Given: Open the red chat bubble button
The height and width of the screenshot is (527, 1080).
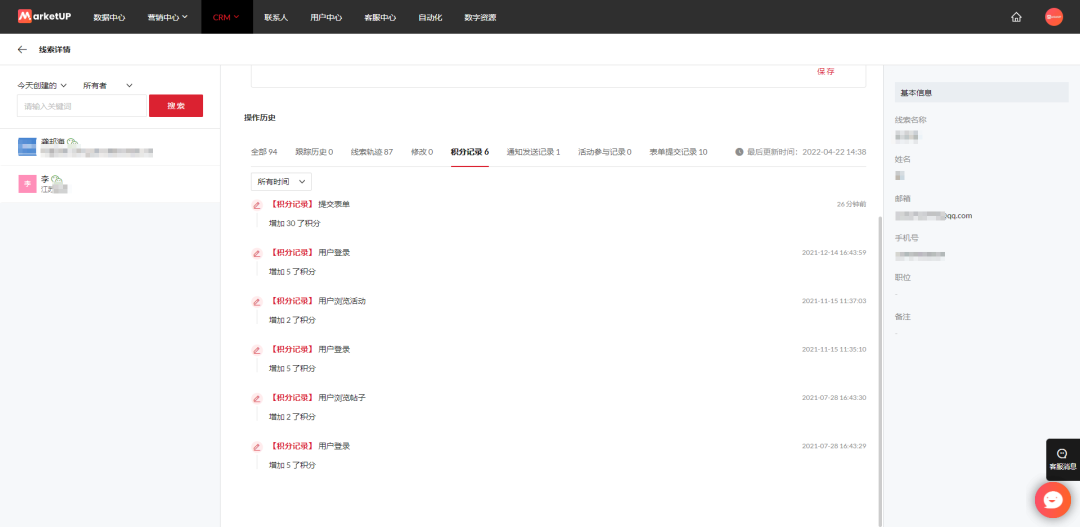Looking at the screenshot, I should pos(1052,499).
